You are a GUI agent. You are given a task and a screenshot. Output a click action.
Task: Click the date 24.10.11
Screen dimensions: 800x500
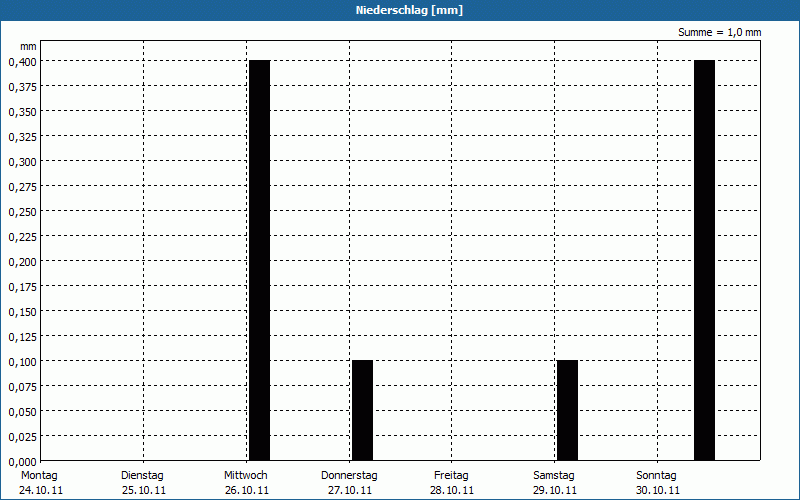click(41, 490)
